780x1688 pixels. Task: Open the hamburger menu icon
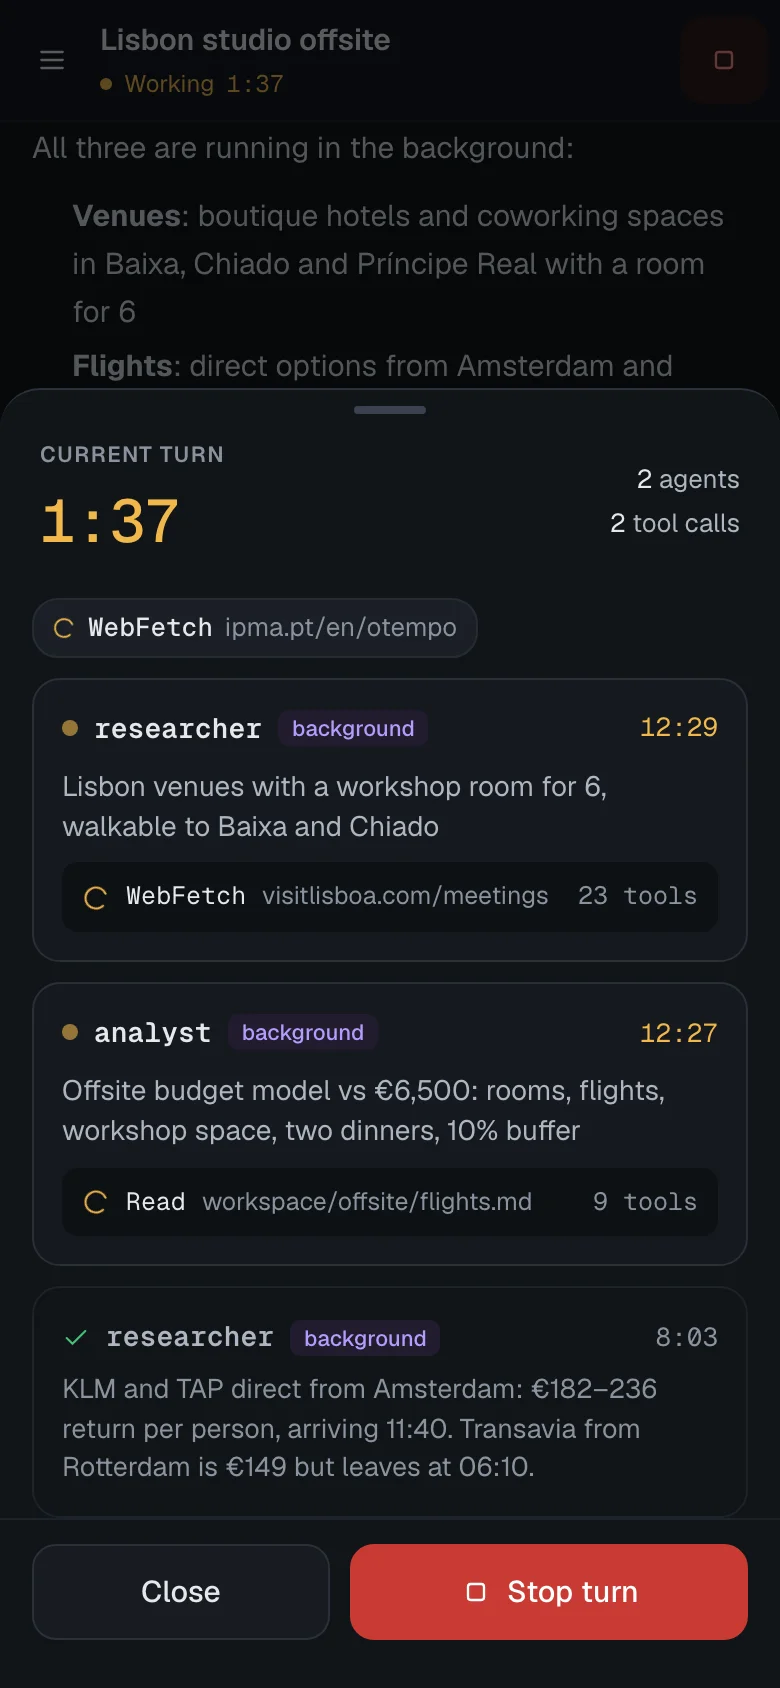[52, 60]
